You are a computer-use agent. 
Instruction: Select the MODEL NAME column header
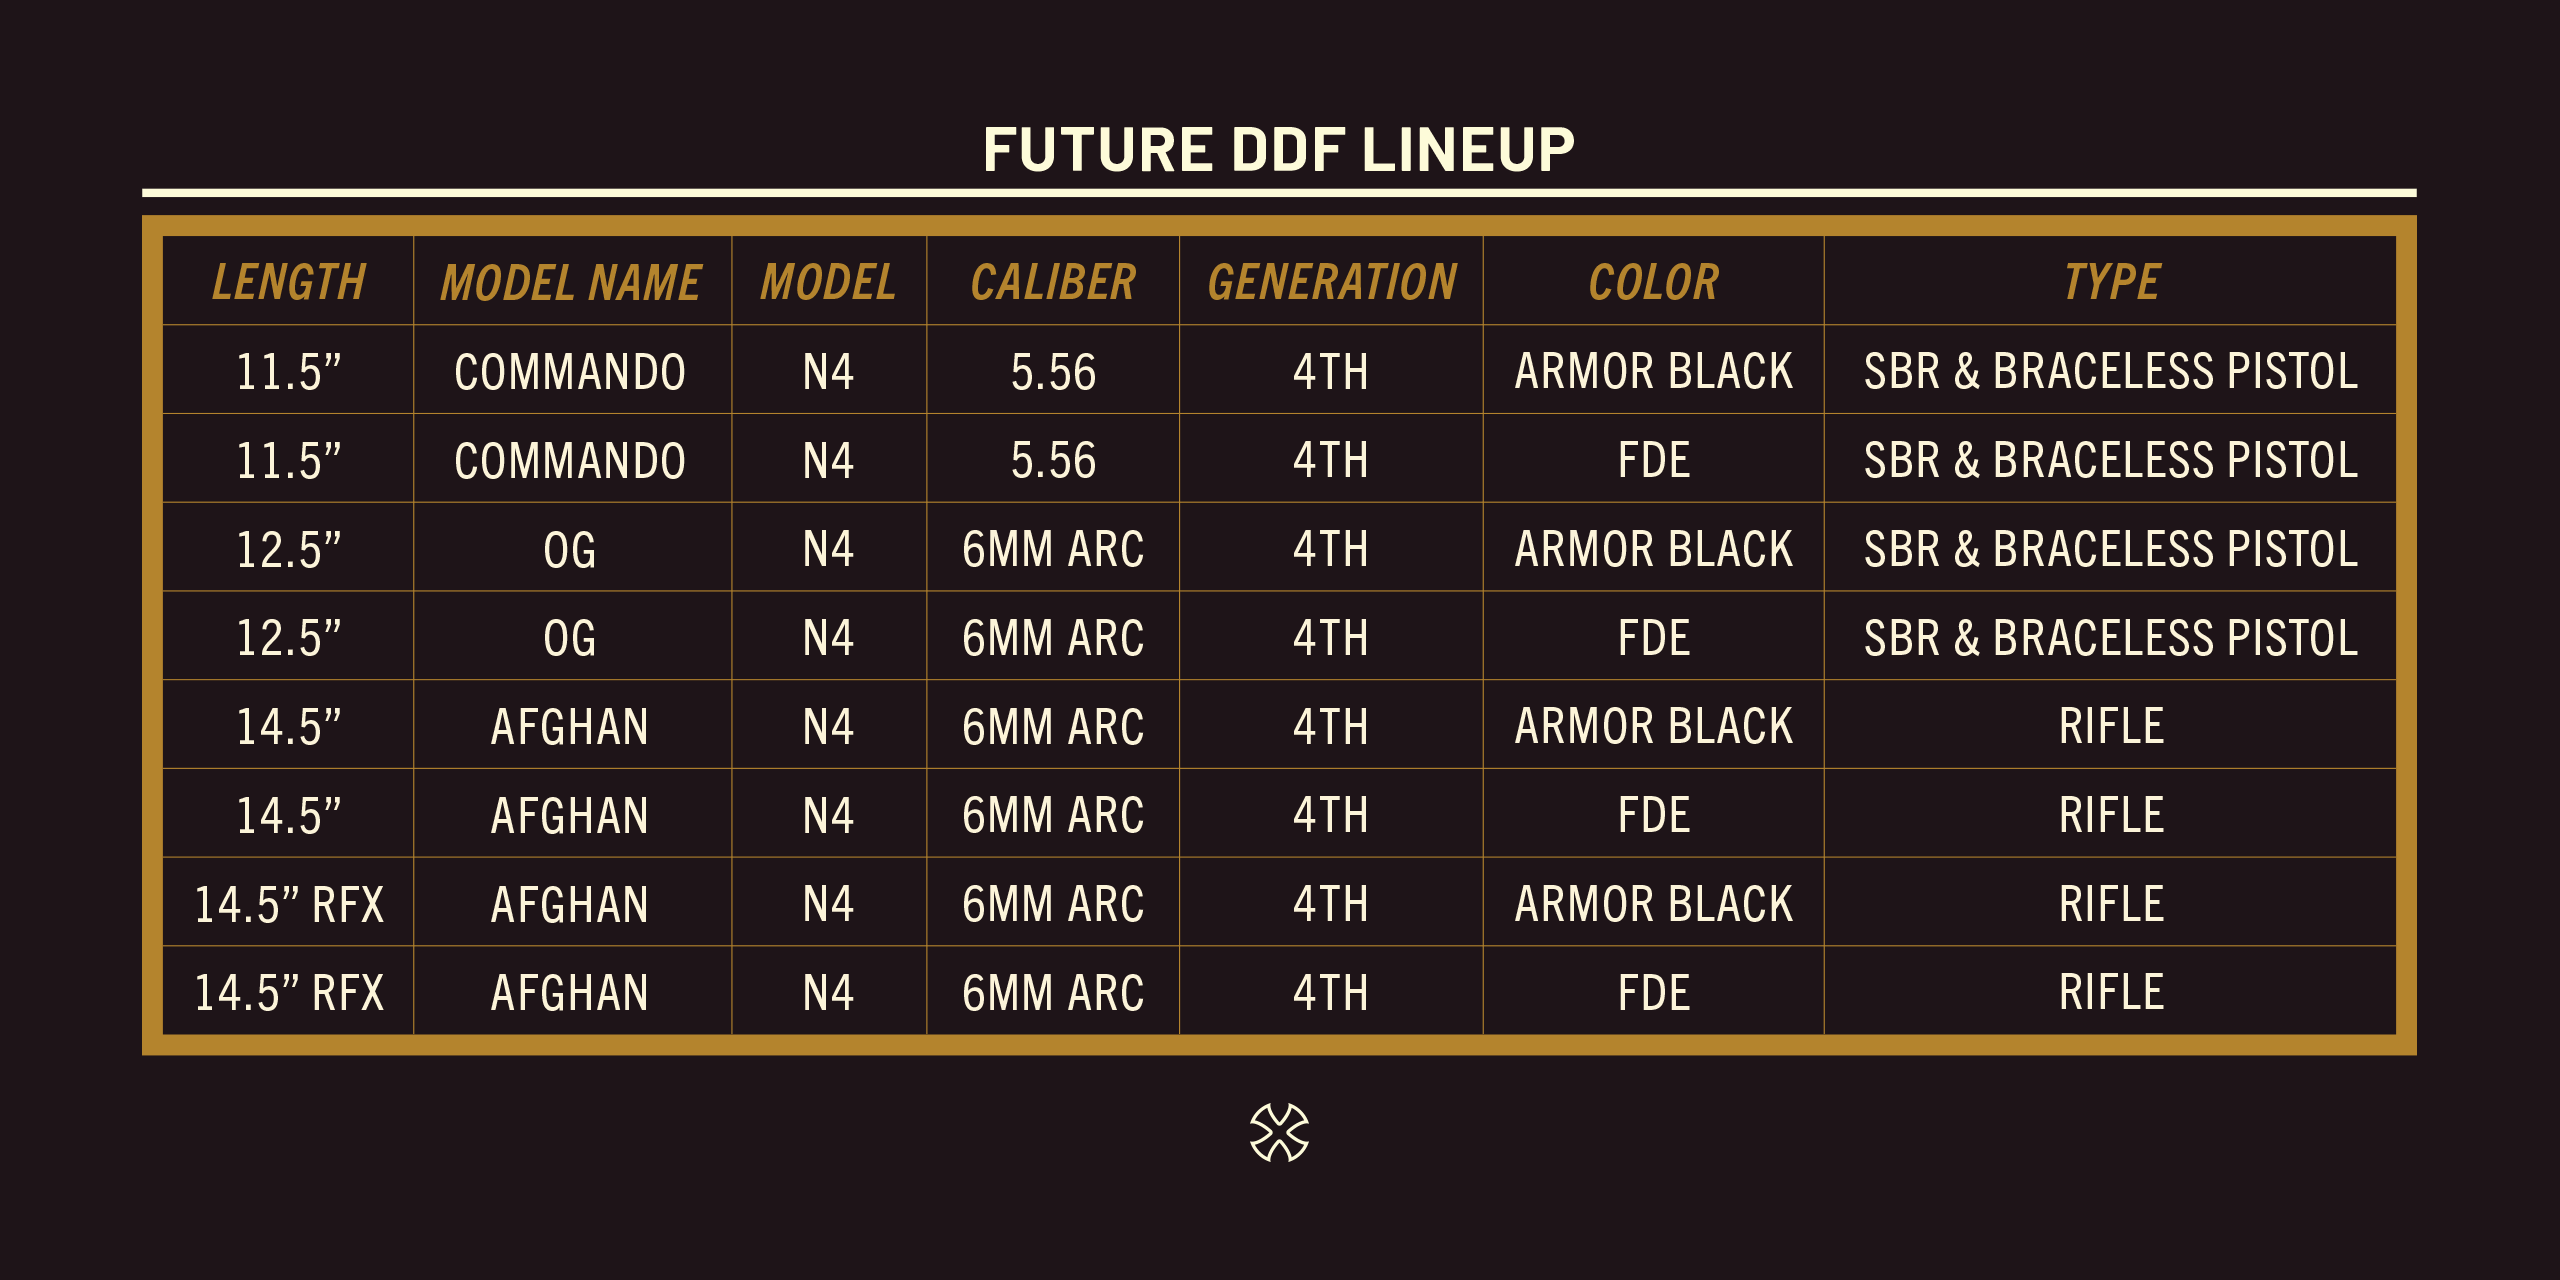tap(571, 282)
